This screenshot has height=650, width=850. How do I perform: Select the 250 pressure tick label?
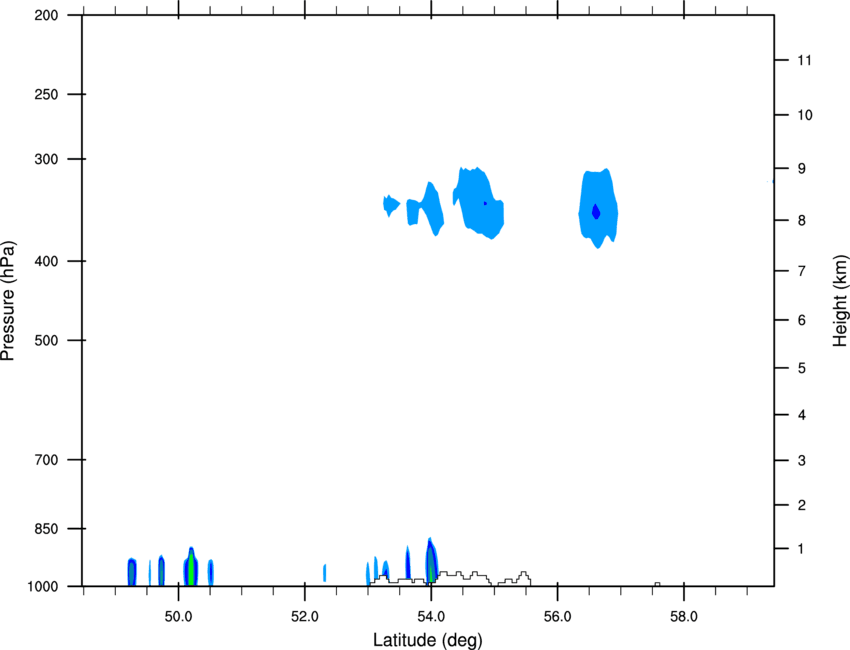pyautogui.click(x=46, y=94)
